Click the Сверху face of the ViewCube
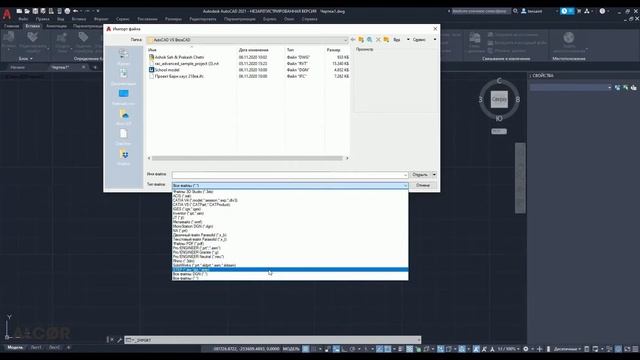Viewport: 640px width, 360px height. (x=499, y=99)
